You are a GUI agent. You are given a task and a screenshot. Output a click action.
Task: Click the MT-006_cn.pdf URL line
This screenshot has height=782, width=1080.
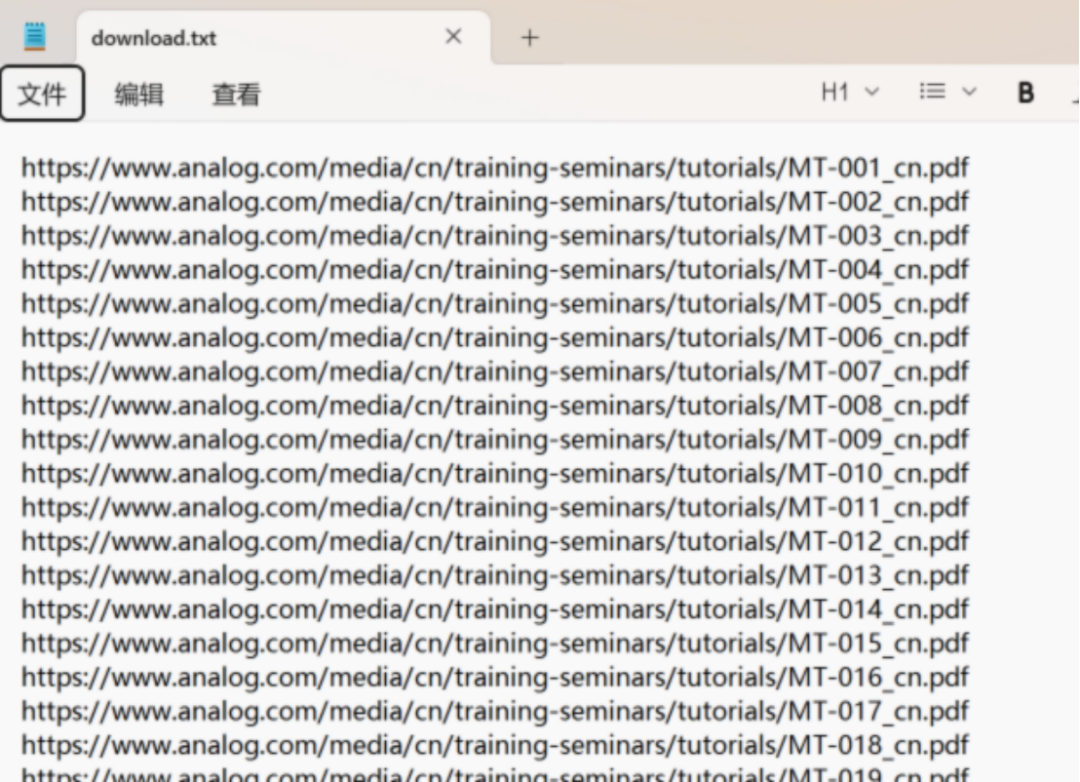[x=495, y=338]
